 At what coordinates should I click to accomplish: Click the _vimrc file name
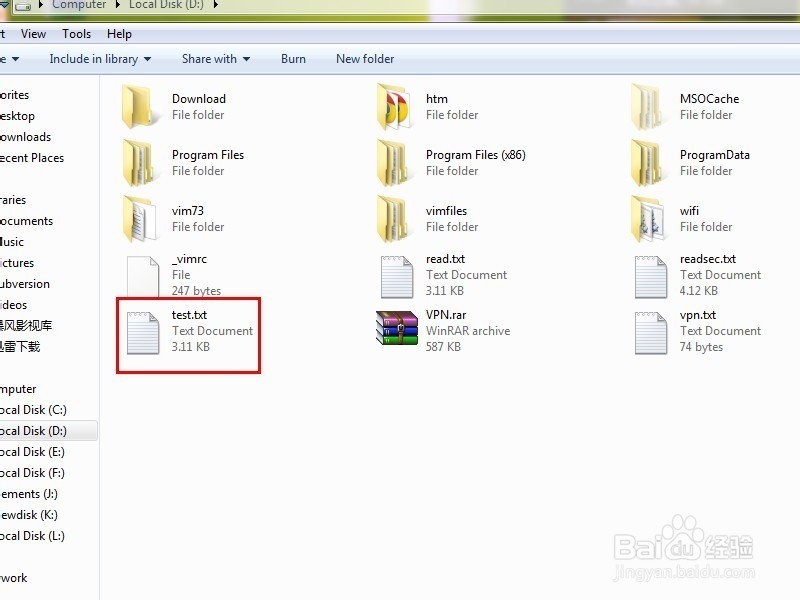[x=189, y=259]
